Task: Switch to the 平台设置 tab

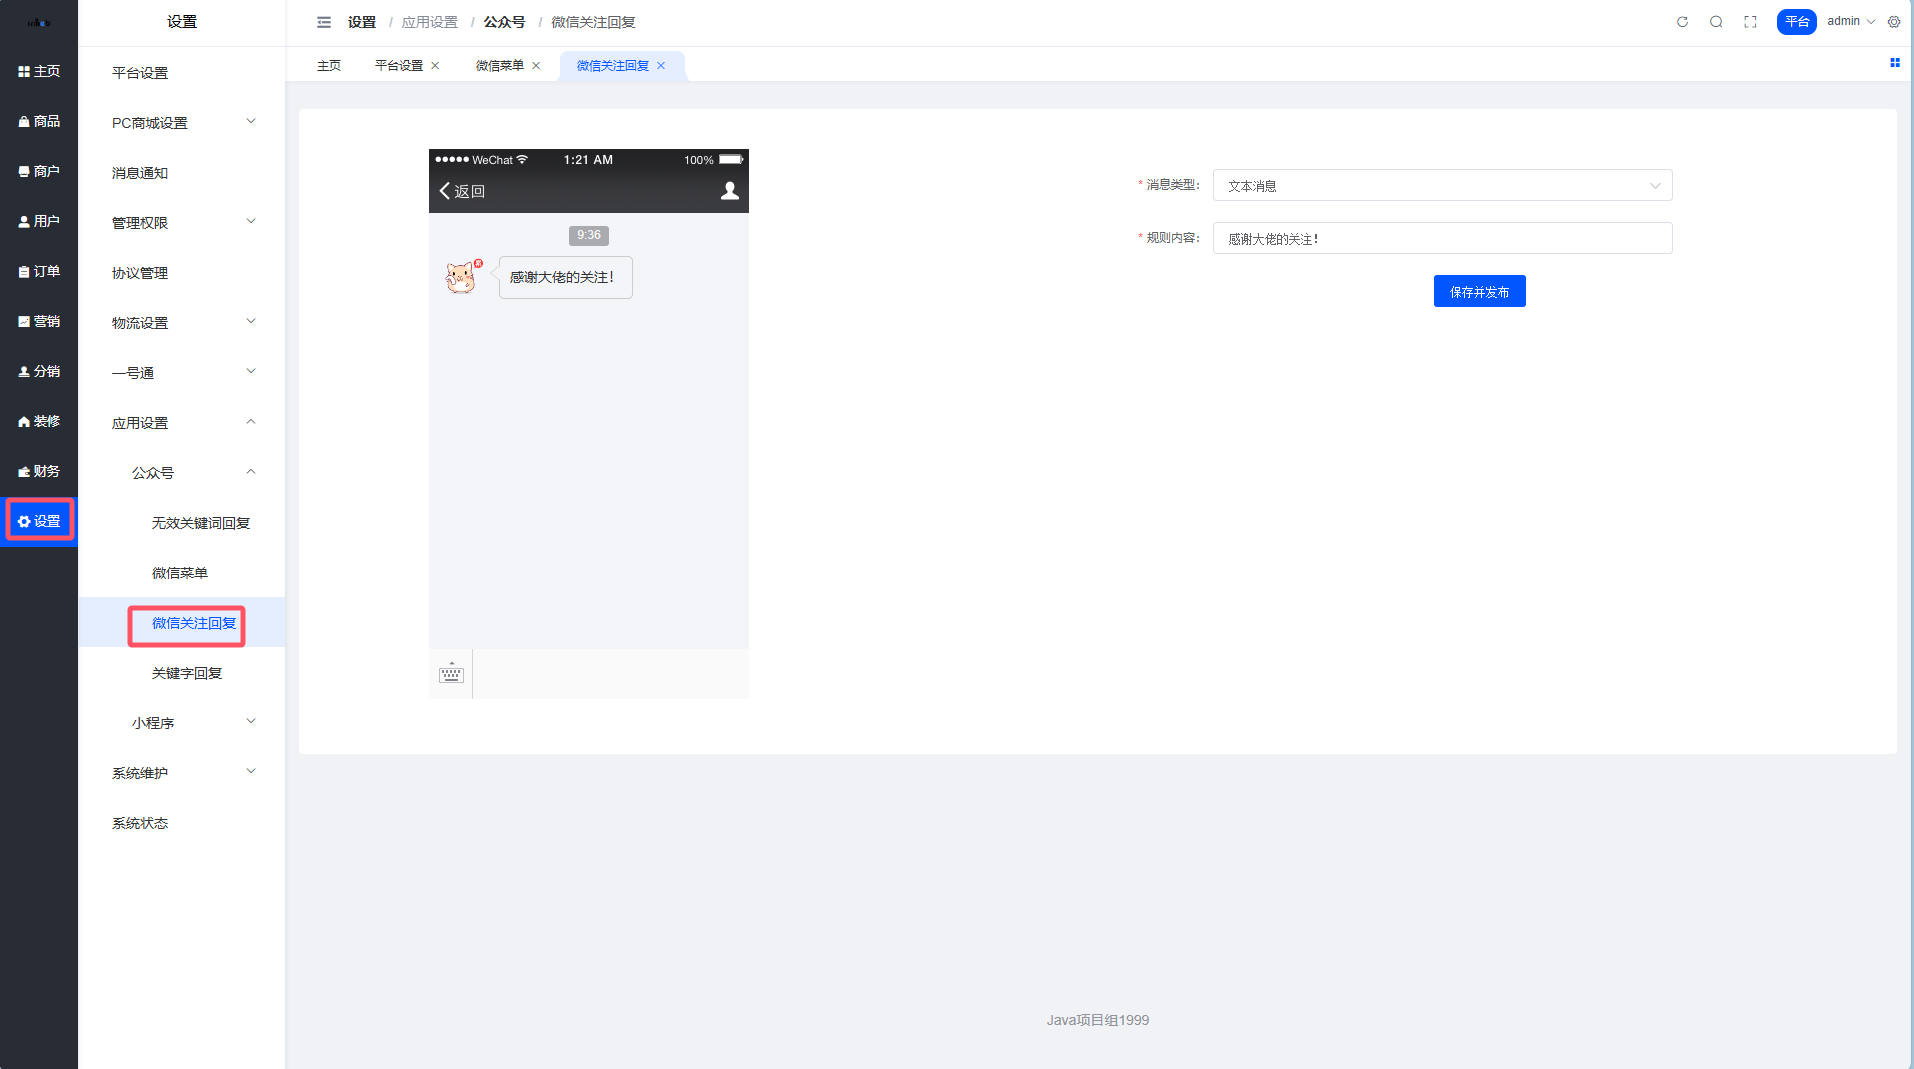Action: click(x=399, y=66)
